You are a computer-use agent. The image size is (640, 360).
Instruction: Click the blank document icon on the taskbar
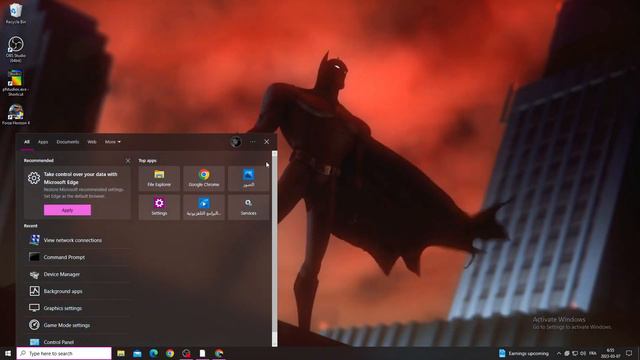[x=202, y=353]
